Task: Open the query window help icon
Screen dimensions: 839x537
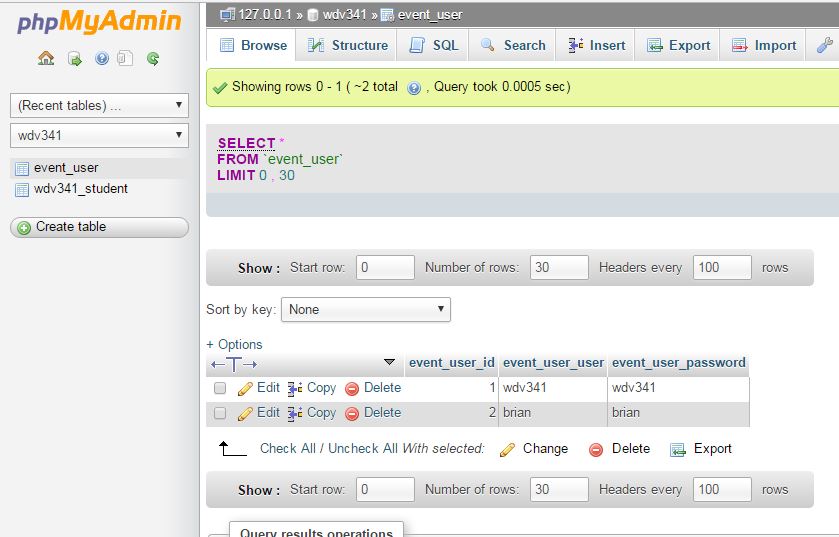Action: click(101, 59)
